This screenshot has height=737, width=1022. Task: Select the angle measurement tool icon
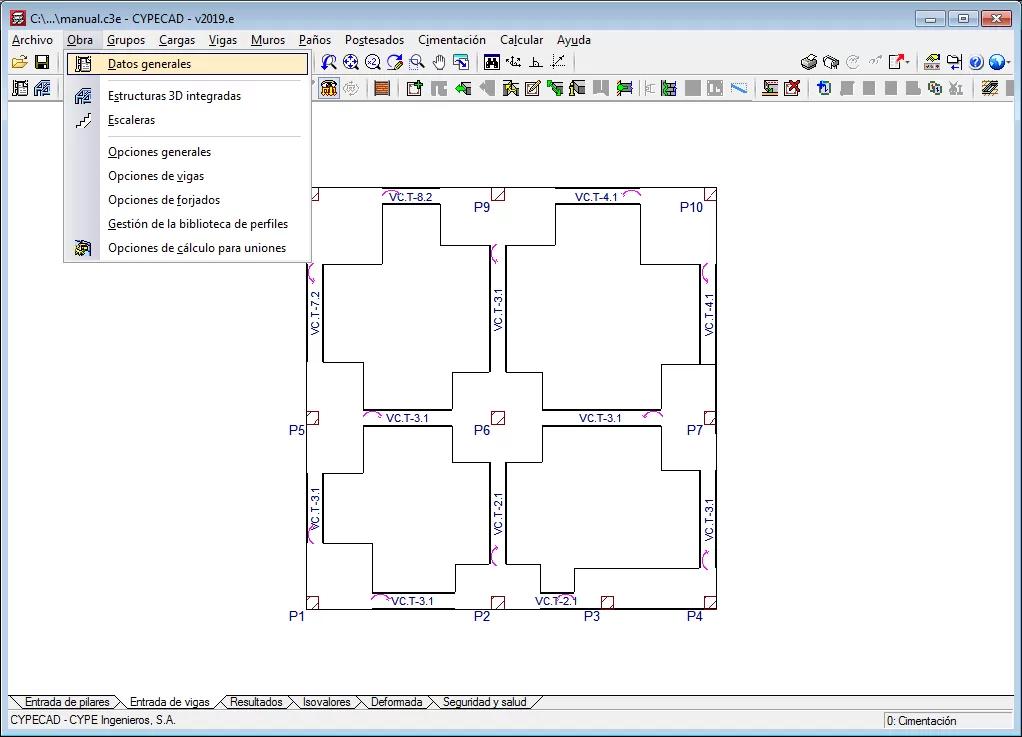(536, 62)
